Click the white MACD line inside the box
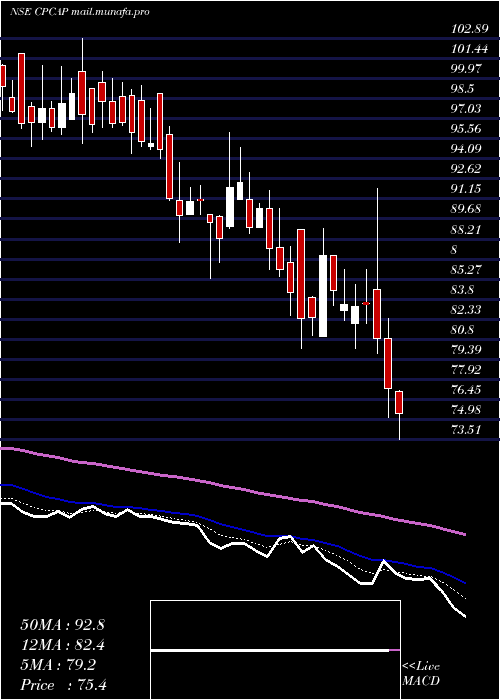This screenshot has width=500, height=700. 270,651
